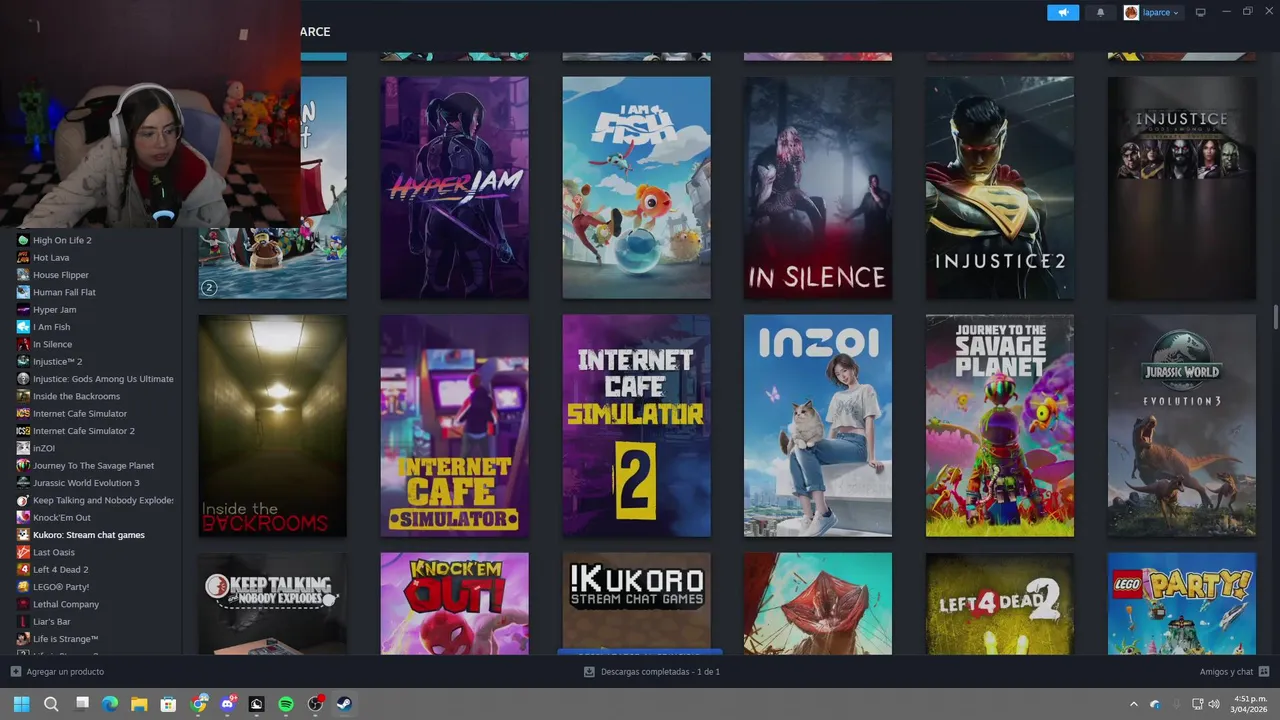Select Liar's Bar in the sidebar
Viewport: 1280px width, 720px height.
click(51, 622)
